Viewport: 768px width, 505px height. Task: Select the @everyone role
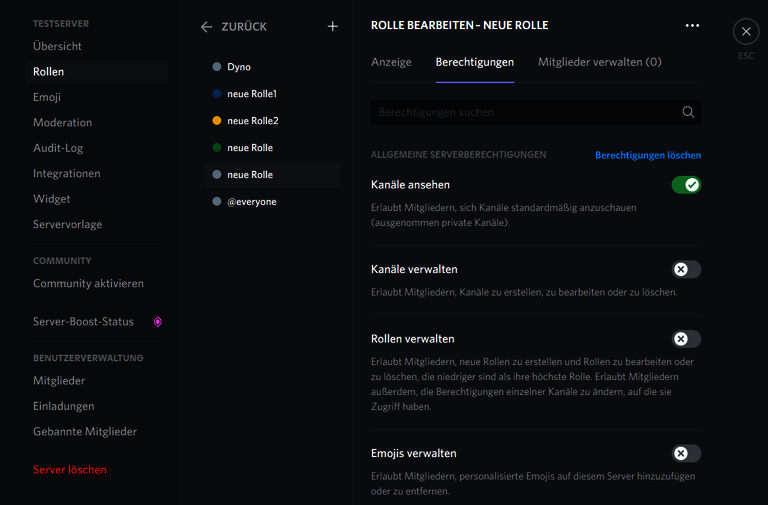[251, 202]
